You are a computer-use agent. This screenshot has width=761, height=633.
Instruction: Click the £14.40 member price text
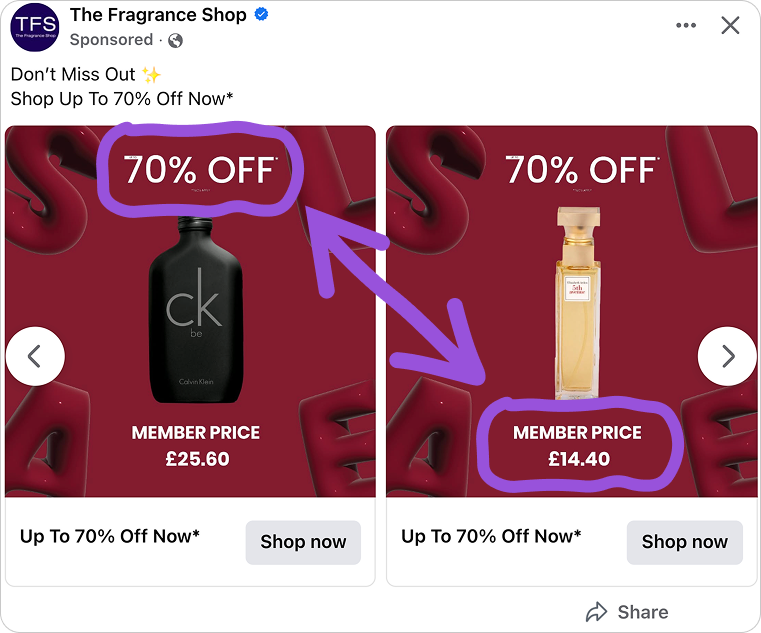(x=578, y=460)
